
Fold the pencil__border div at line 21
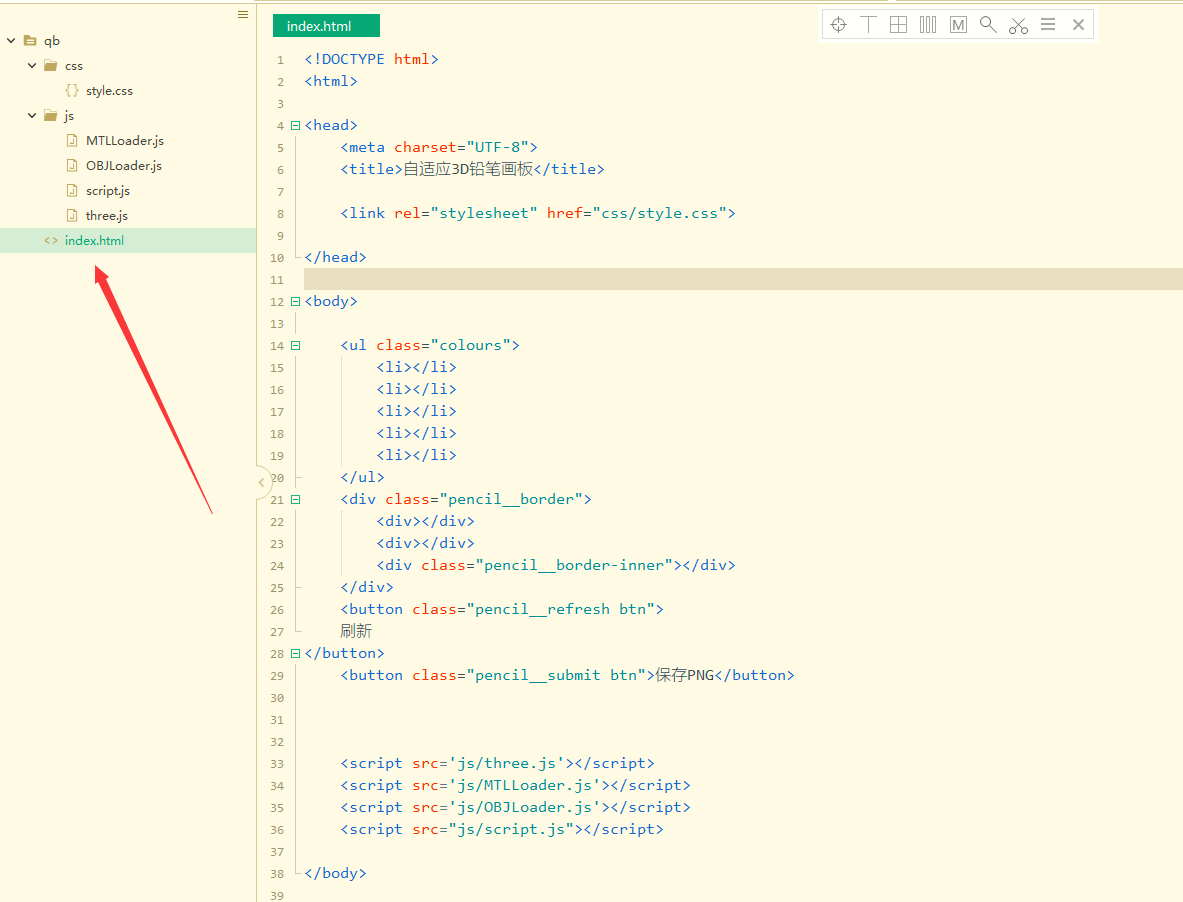[296, 499]
